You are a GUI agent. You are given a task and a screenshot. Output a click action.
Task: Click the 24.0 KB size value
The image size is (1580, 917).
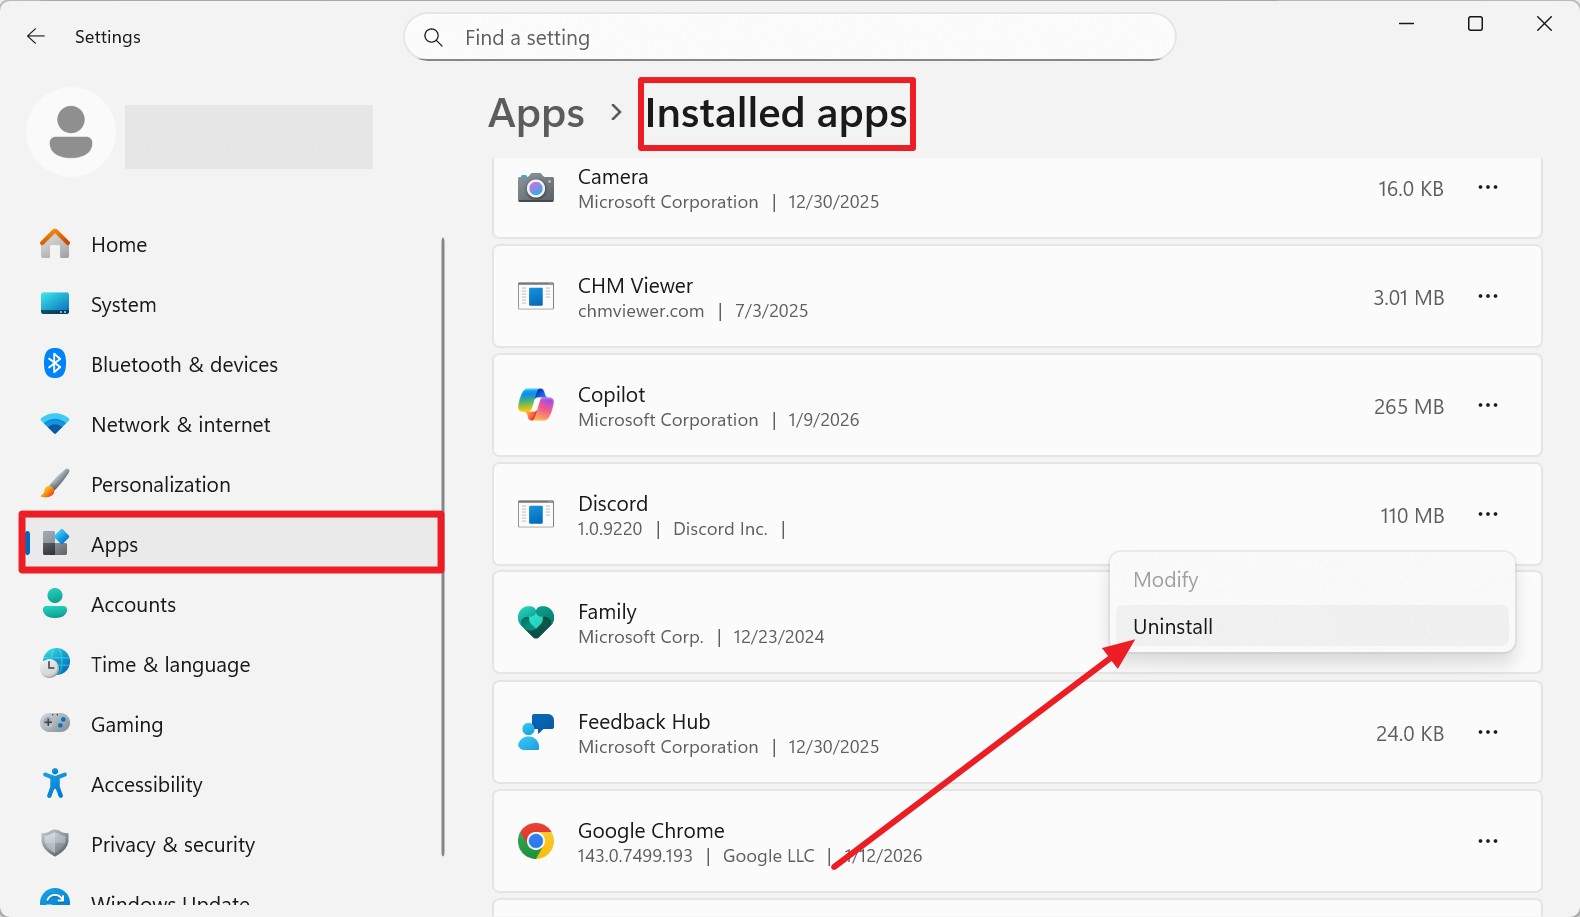[1410, 733]
